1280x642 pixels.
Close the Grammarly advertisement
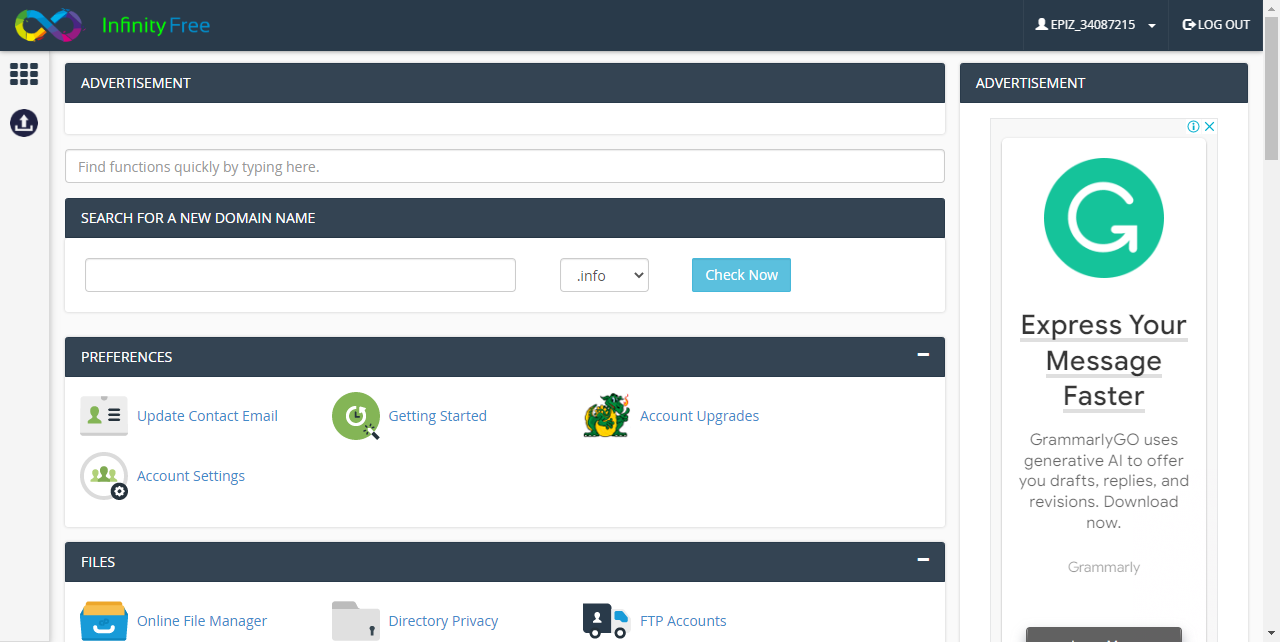pyautogui.click(x=1209, y=127)
